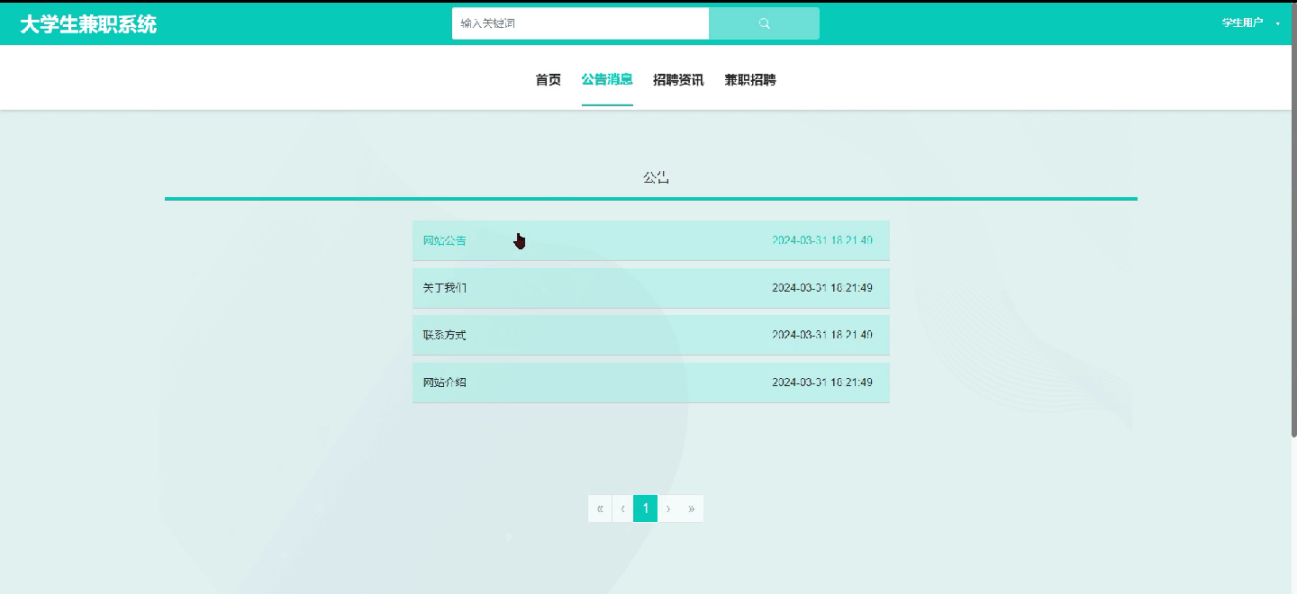Go to next page with › icon
Image resolution: width=1297 pixels, height=594 pixels.
point(668,509)
